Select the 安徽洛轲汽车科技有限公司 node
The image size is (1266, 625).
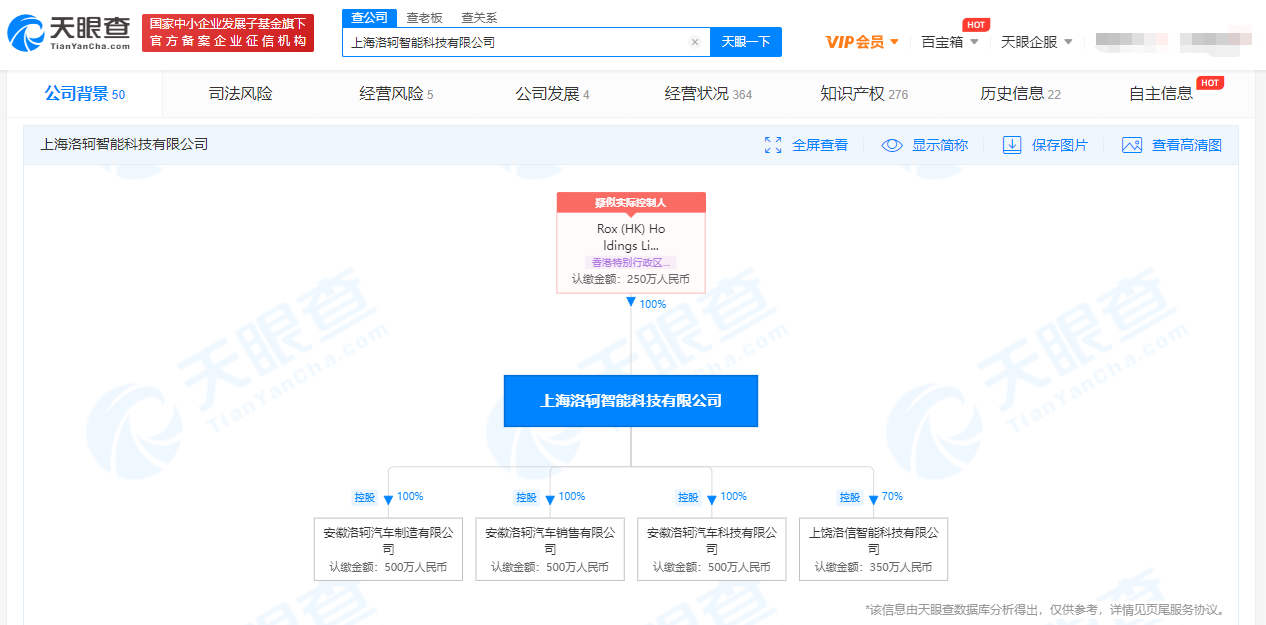[x=712, y=549]
